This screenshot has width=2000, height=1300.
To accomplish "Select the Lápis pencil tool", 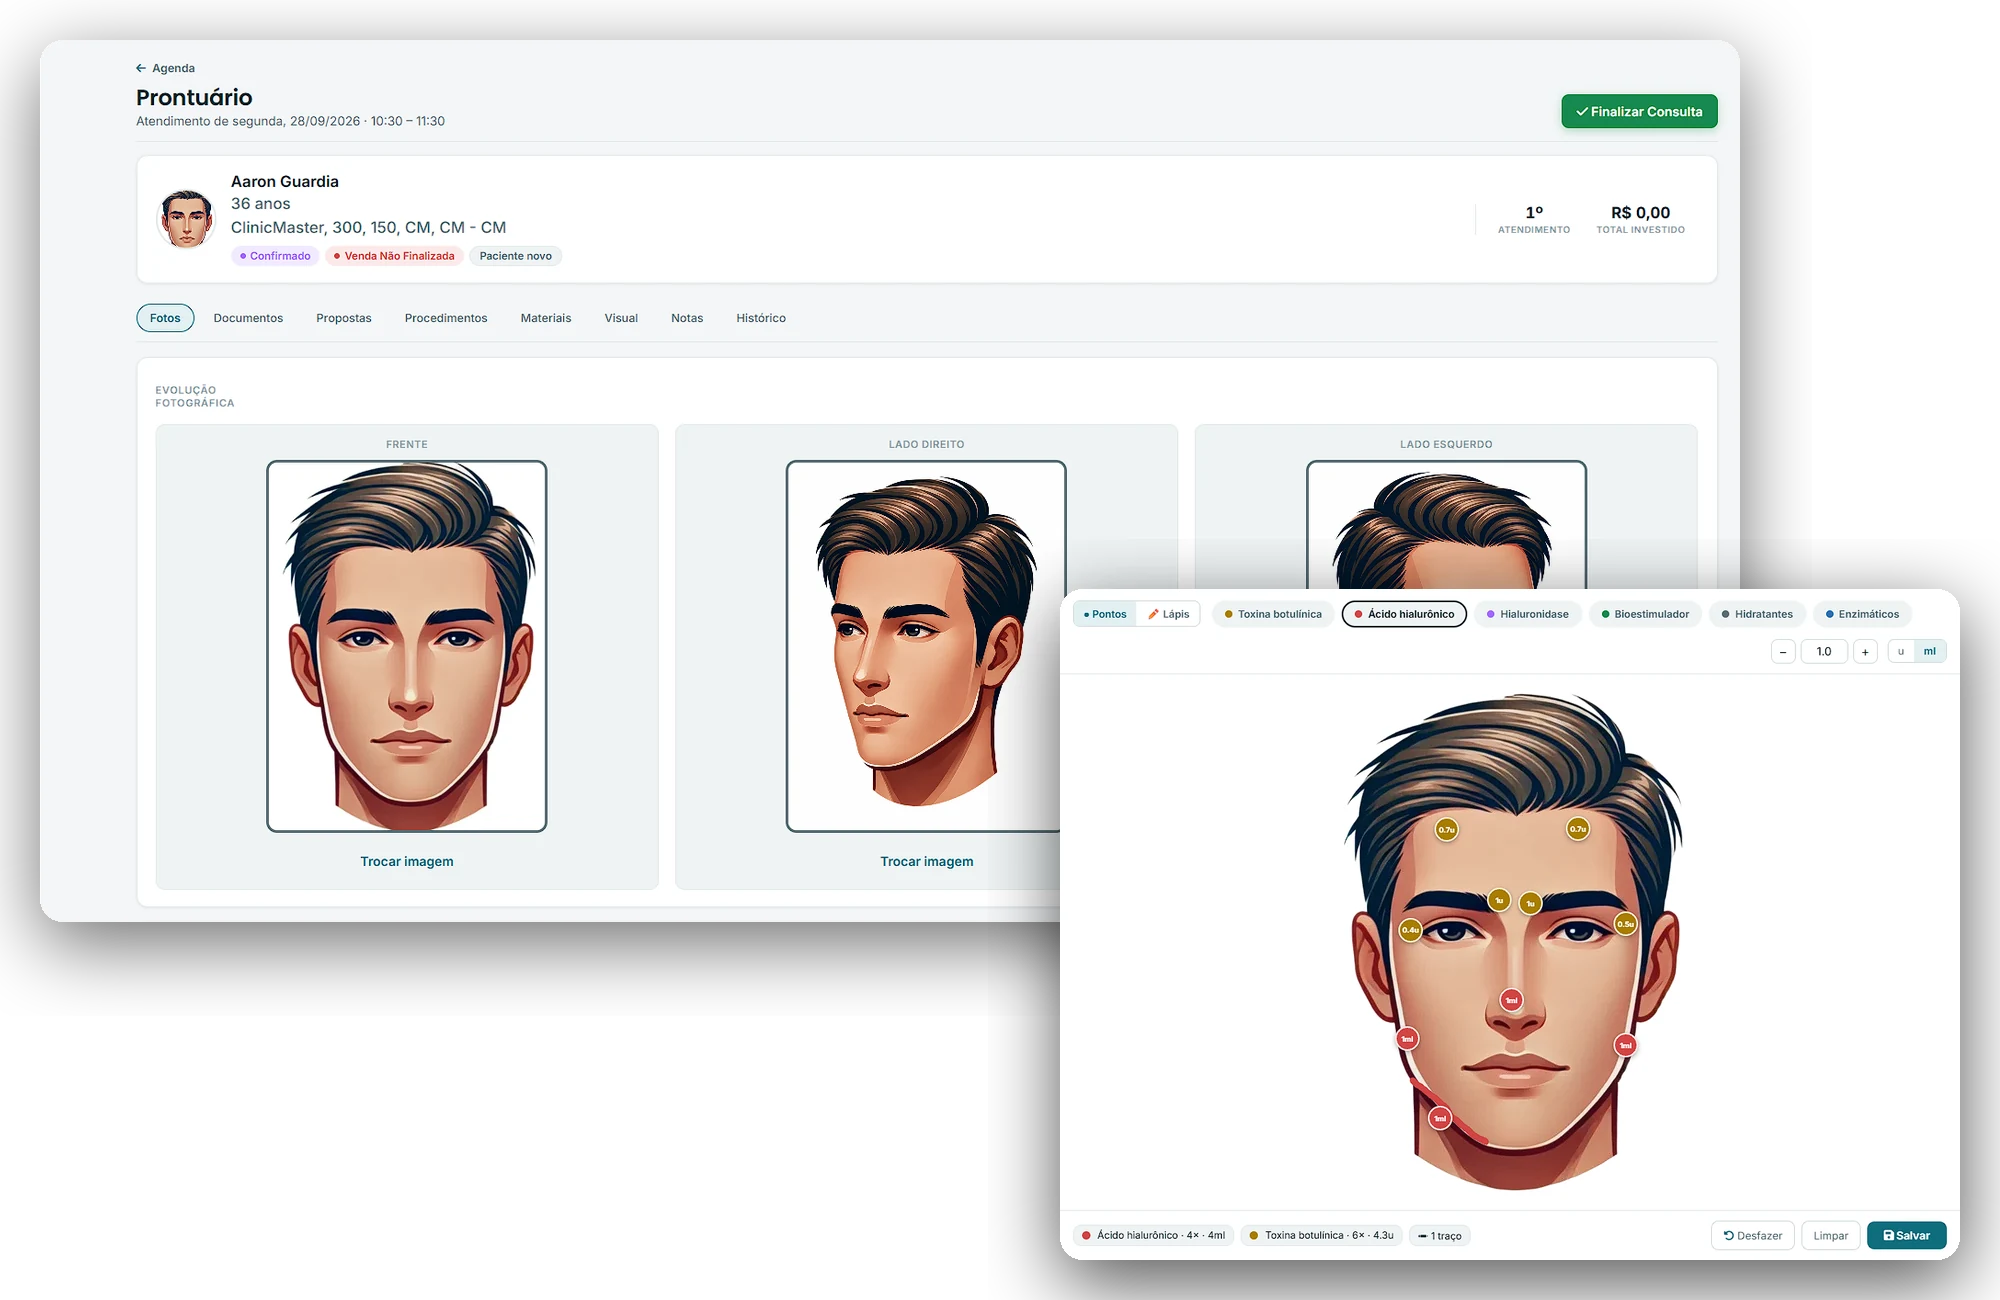I will (x=1168, y=614).
